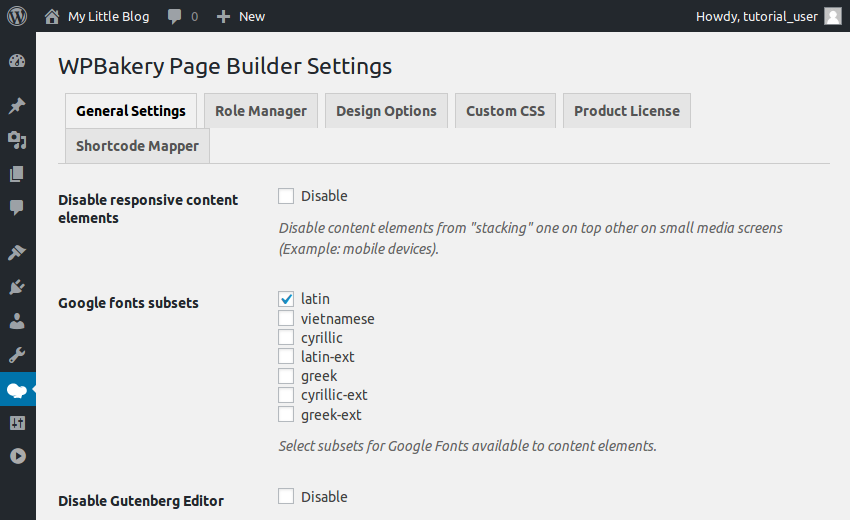Open Appearance paintbrush sidebar icon
Viewport: 850px width, 520px height.
[17, 252]
